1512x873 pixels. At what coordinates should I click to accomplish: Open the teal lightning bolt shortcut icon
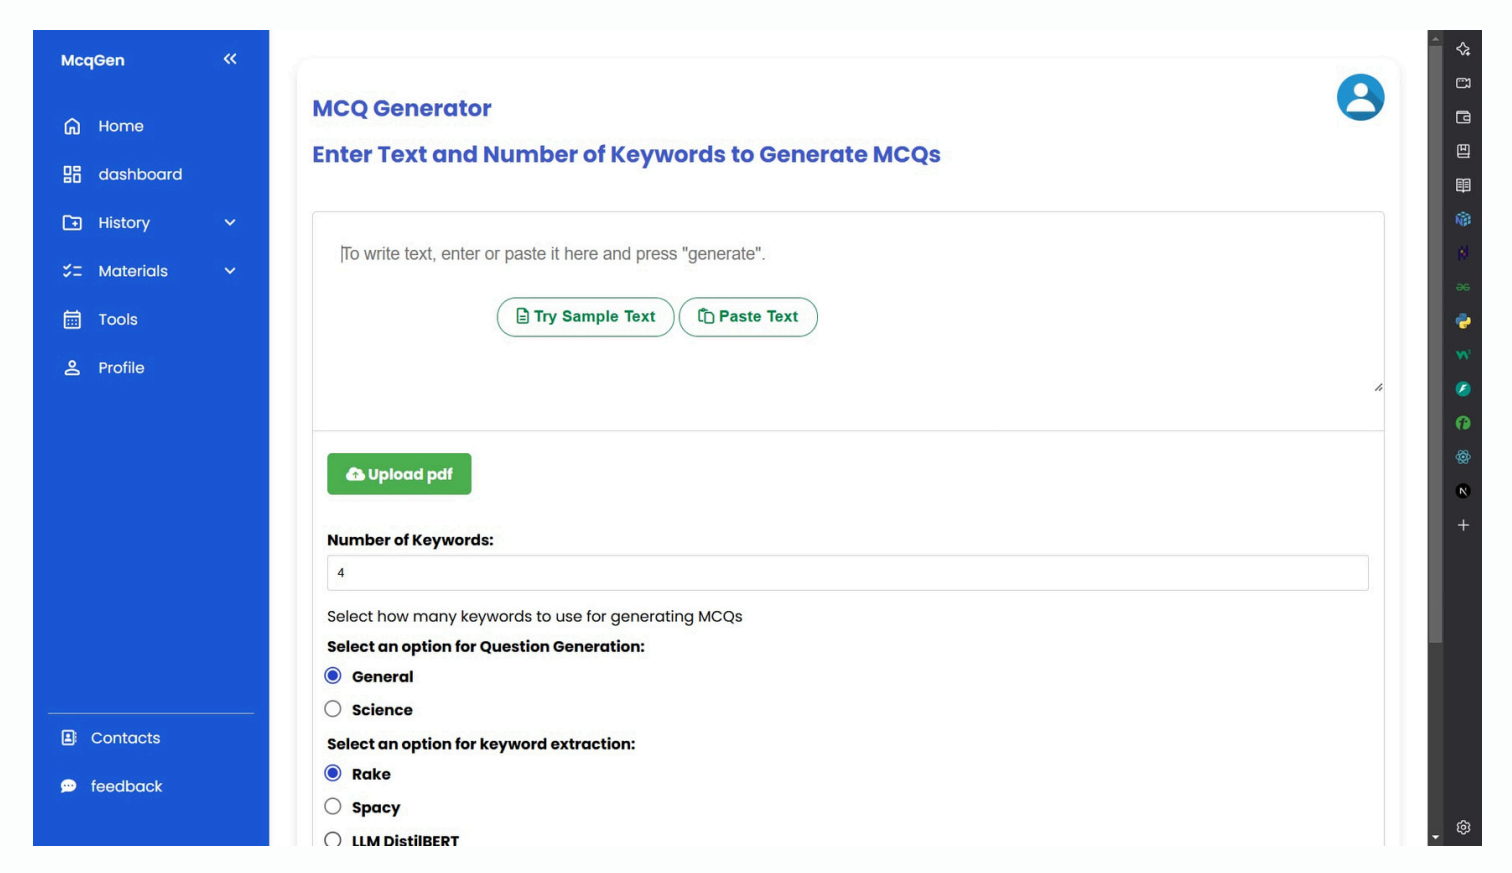coord(1463,389)
